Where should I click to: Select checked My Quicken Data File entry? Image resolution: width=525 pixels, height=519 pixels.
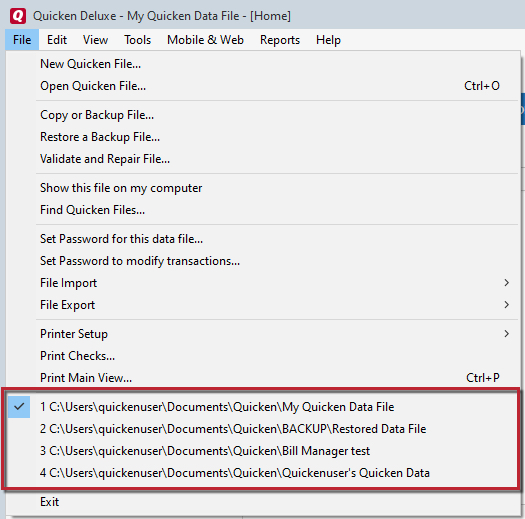tap(262, 407)
